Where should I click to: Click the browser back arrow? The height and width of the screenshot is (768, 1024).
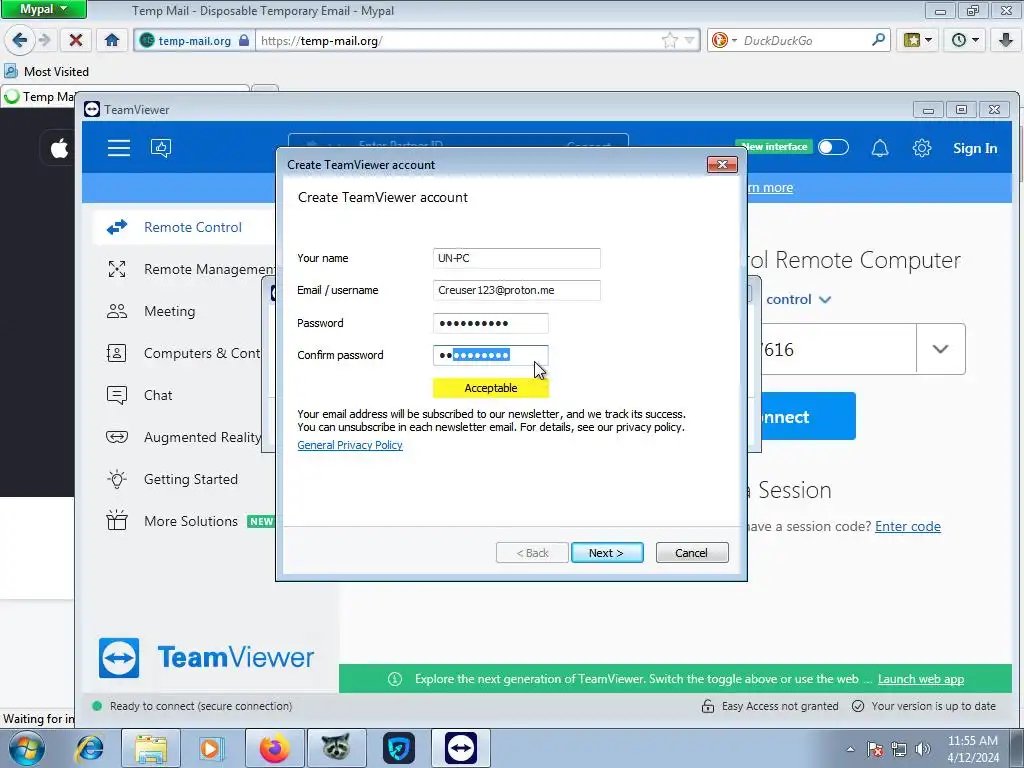20,40
